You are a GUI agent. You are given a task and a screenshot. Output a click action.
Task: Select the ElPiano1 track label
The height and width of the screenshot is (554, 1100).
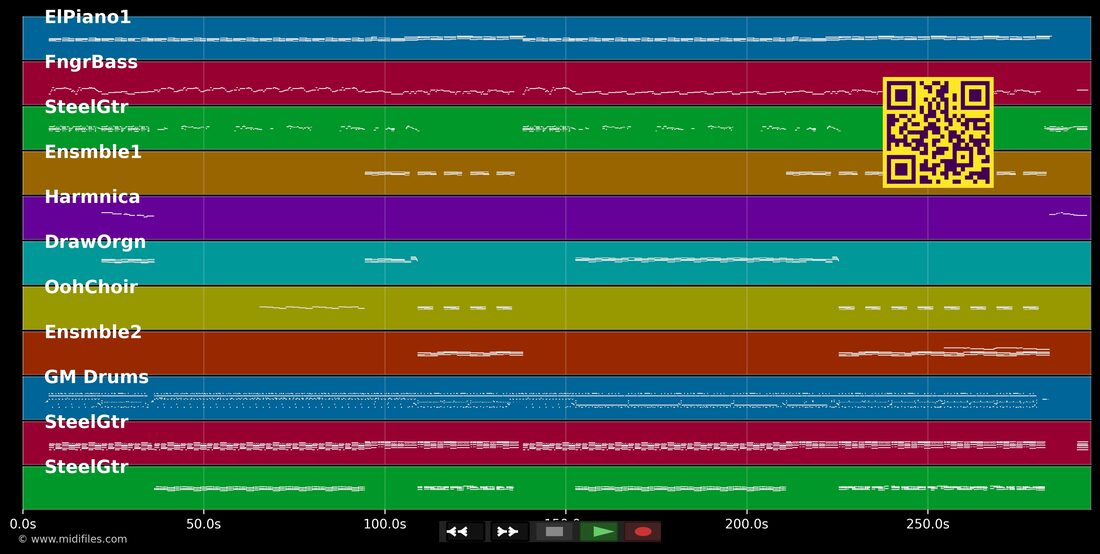[x=88, y=18]
